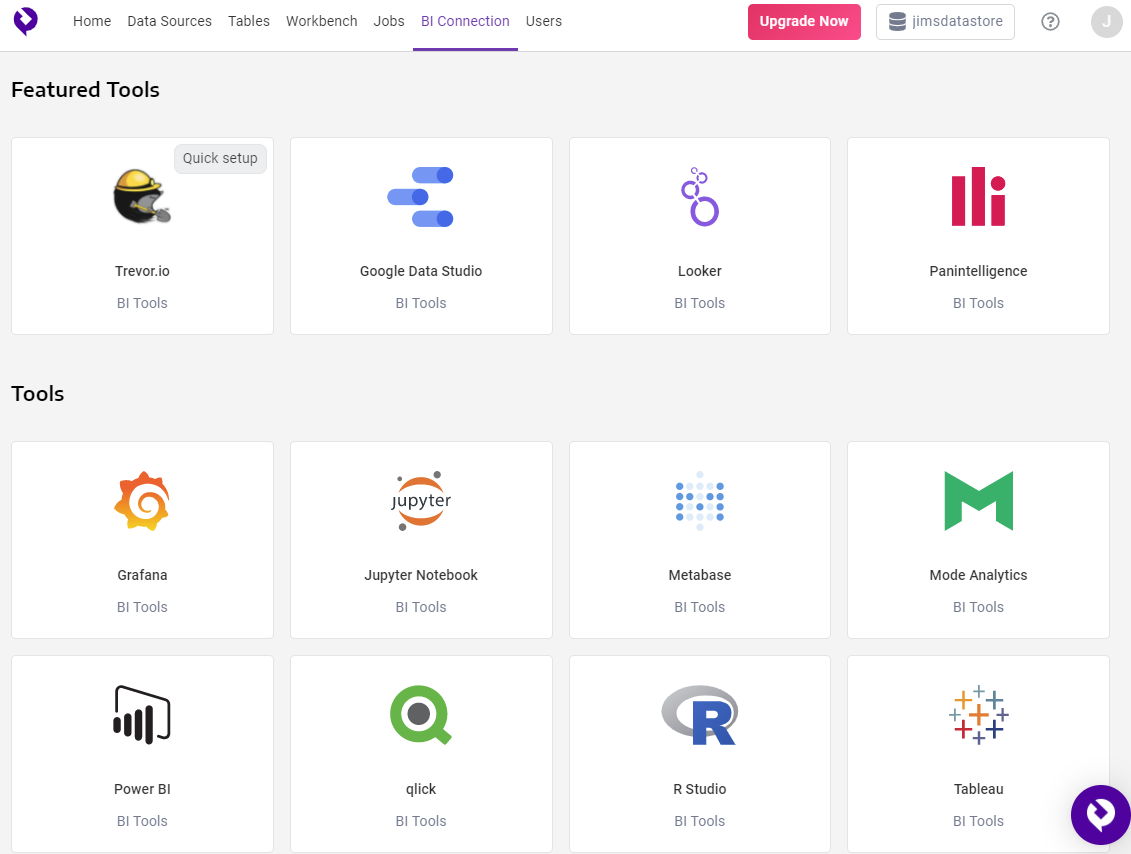
Task: Select the Power BI icon
Action: click(x=142, y=714)
